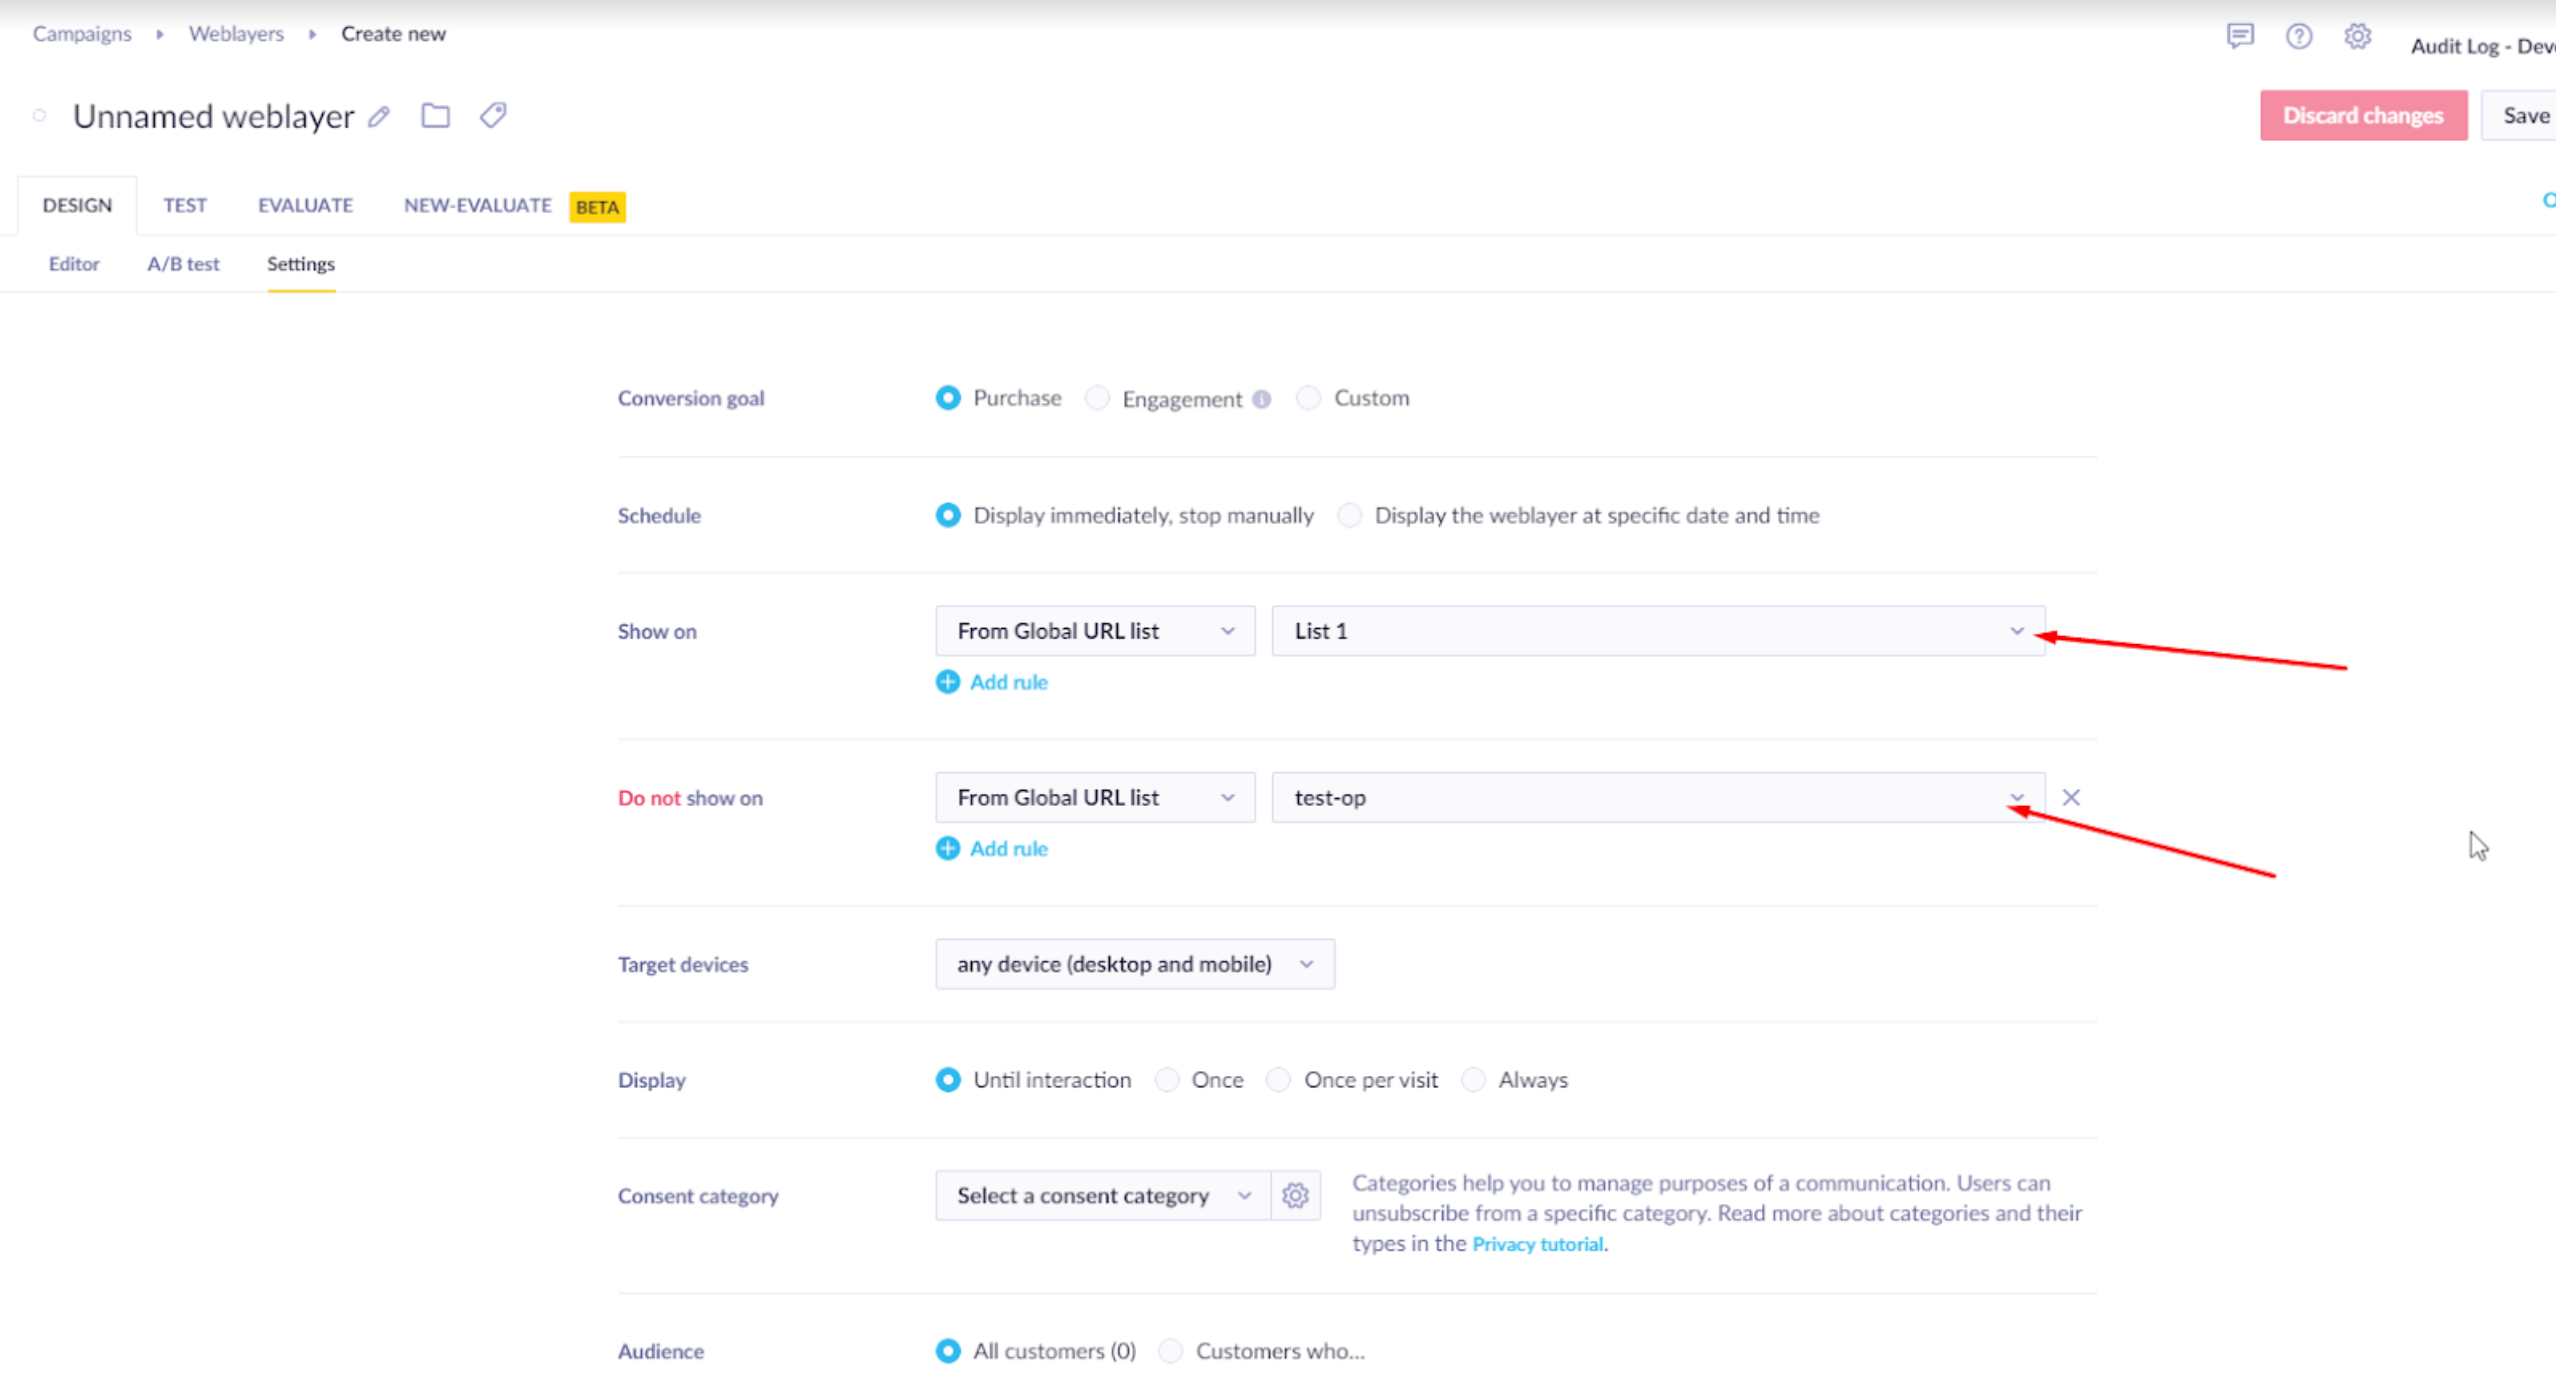The image size is (2556, 1388).
Task: Open the chat messages icon in header
Action: pyautogui.click(x=2239, y=37)
